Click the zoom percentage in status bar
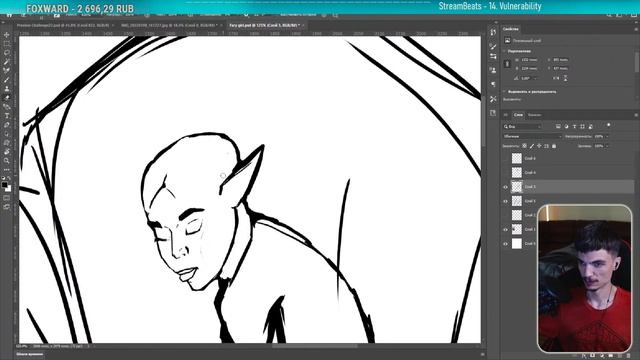The height and width of the screenshot is (360, 640). (x=21, y=346)
